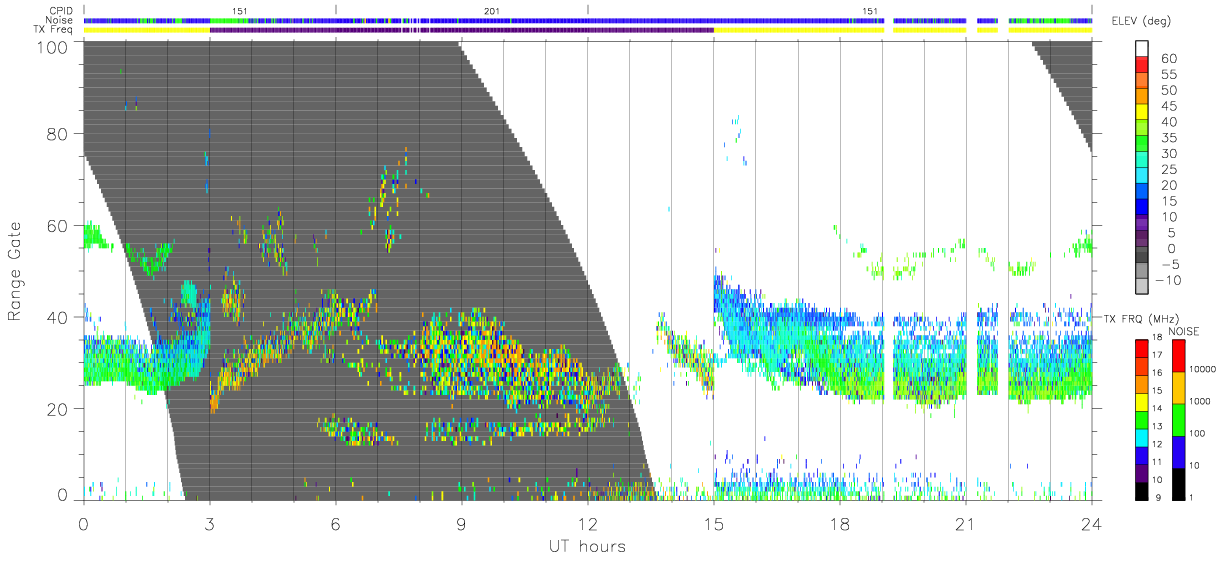Click the 100 label on NOISE scale
Viewport: 1228px width, 567px height.
click(1195, 434)
